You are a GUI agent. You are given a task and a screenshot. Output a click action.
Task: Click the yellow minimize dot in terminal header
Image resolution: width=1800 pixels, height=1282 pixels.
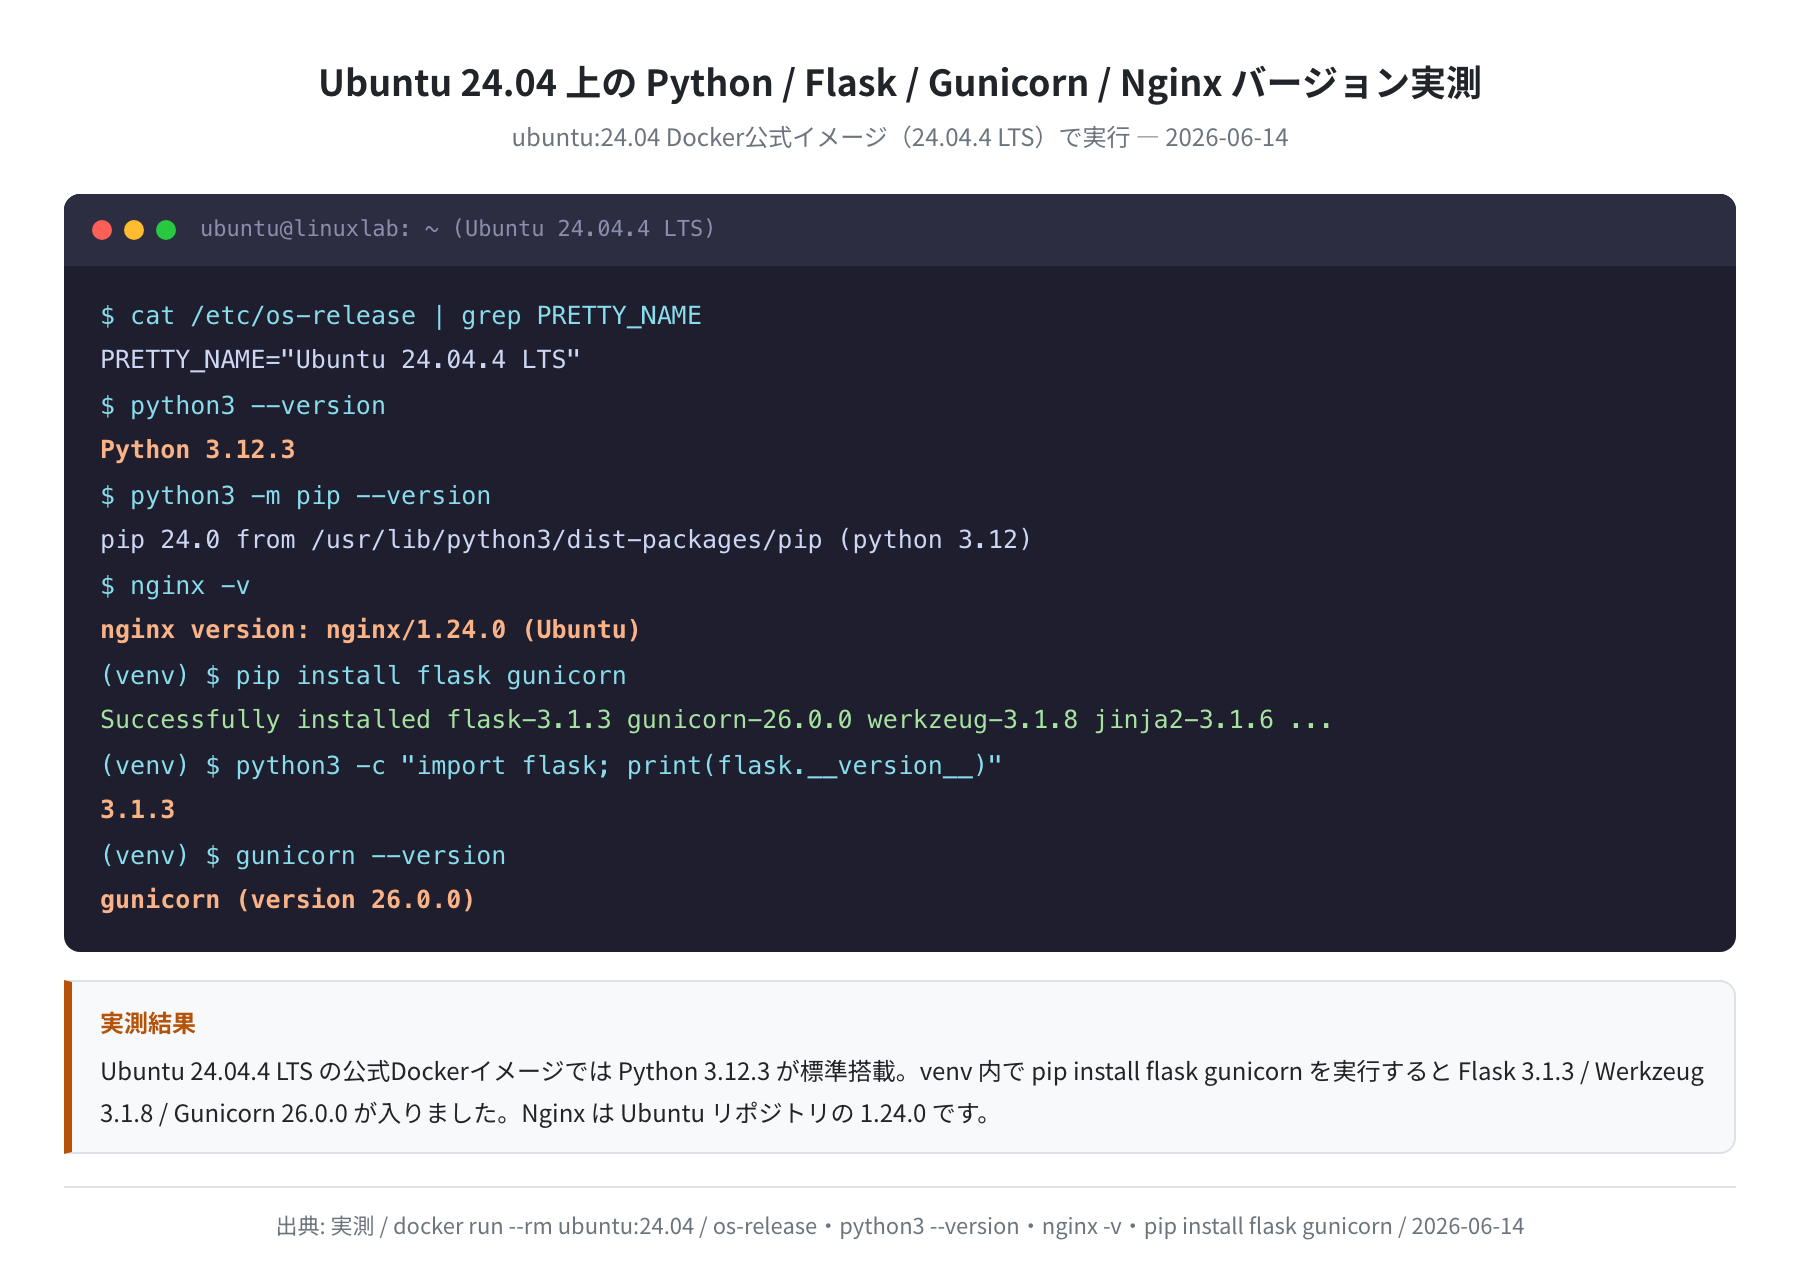click(x=134, y=230)
